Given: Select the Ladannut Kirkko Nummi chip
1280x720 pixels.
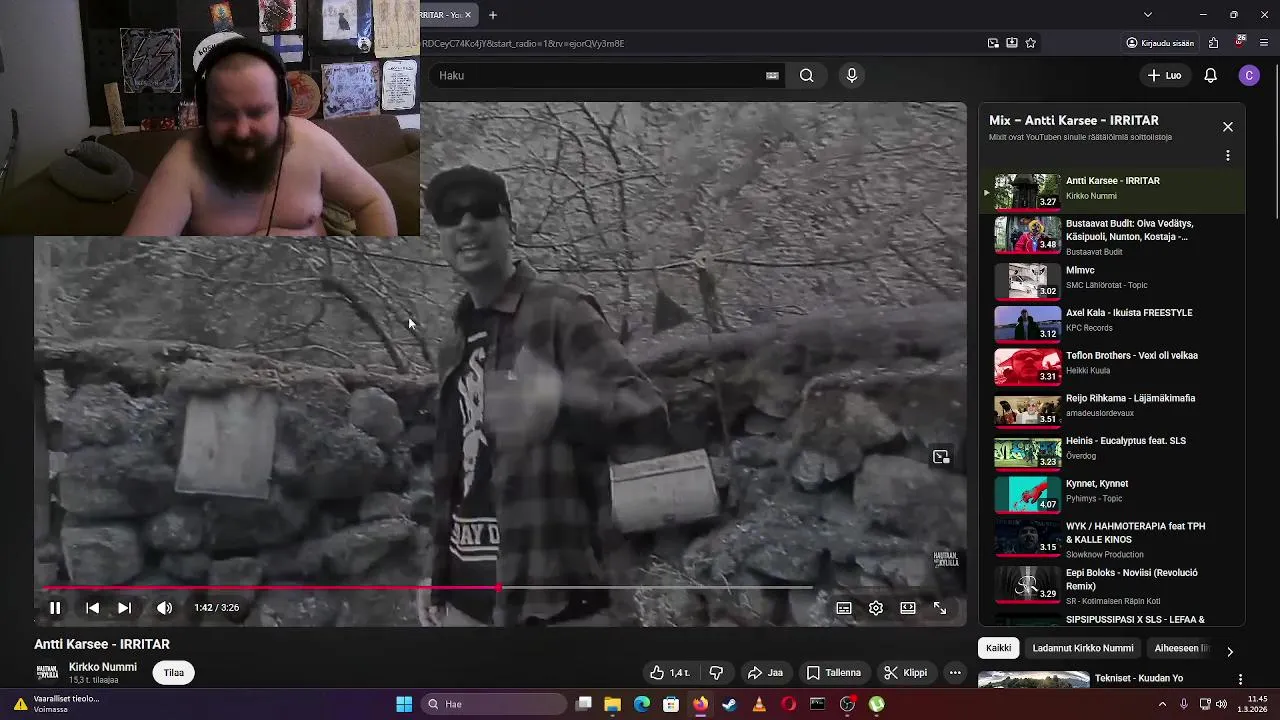Looking at the screenshot, I should pos(1083,648).
